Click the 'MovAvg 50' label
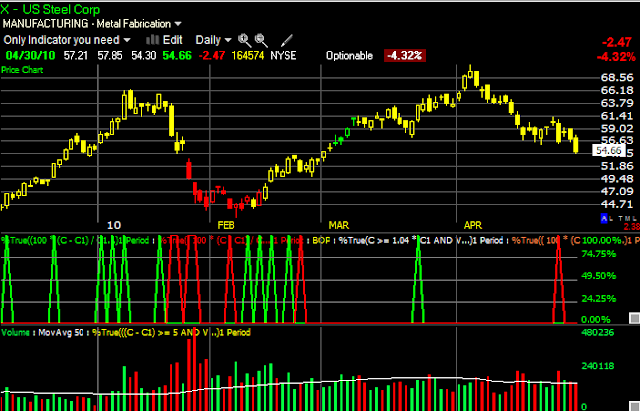 60,333
